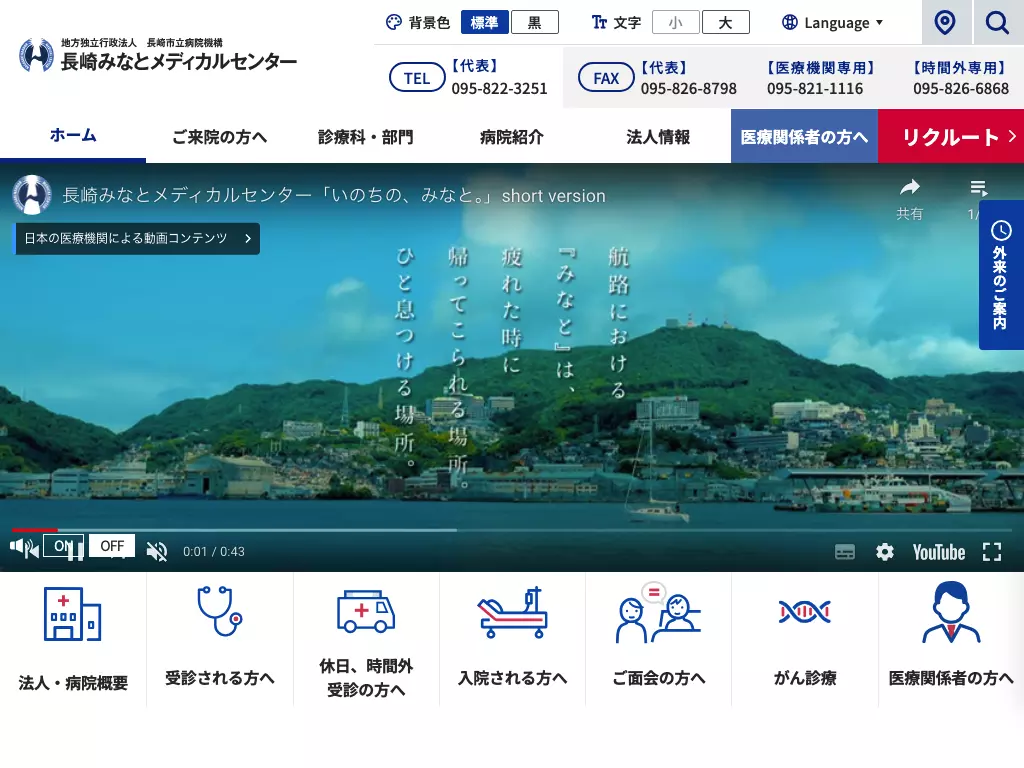Click the 法人・病院概要 label
The image size is (1024, 768).
73,683
